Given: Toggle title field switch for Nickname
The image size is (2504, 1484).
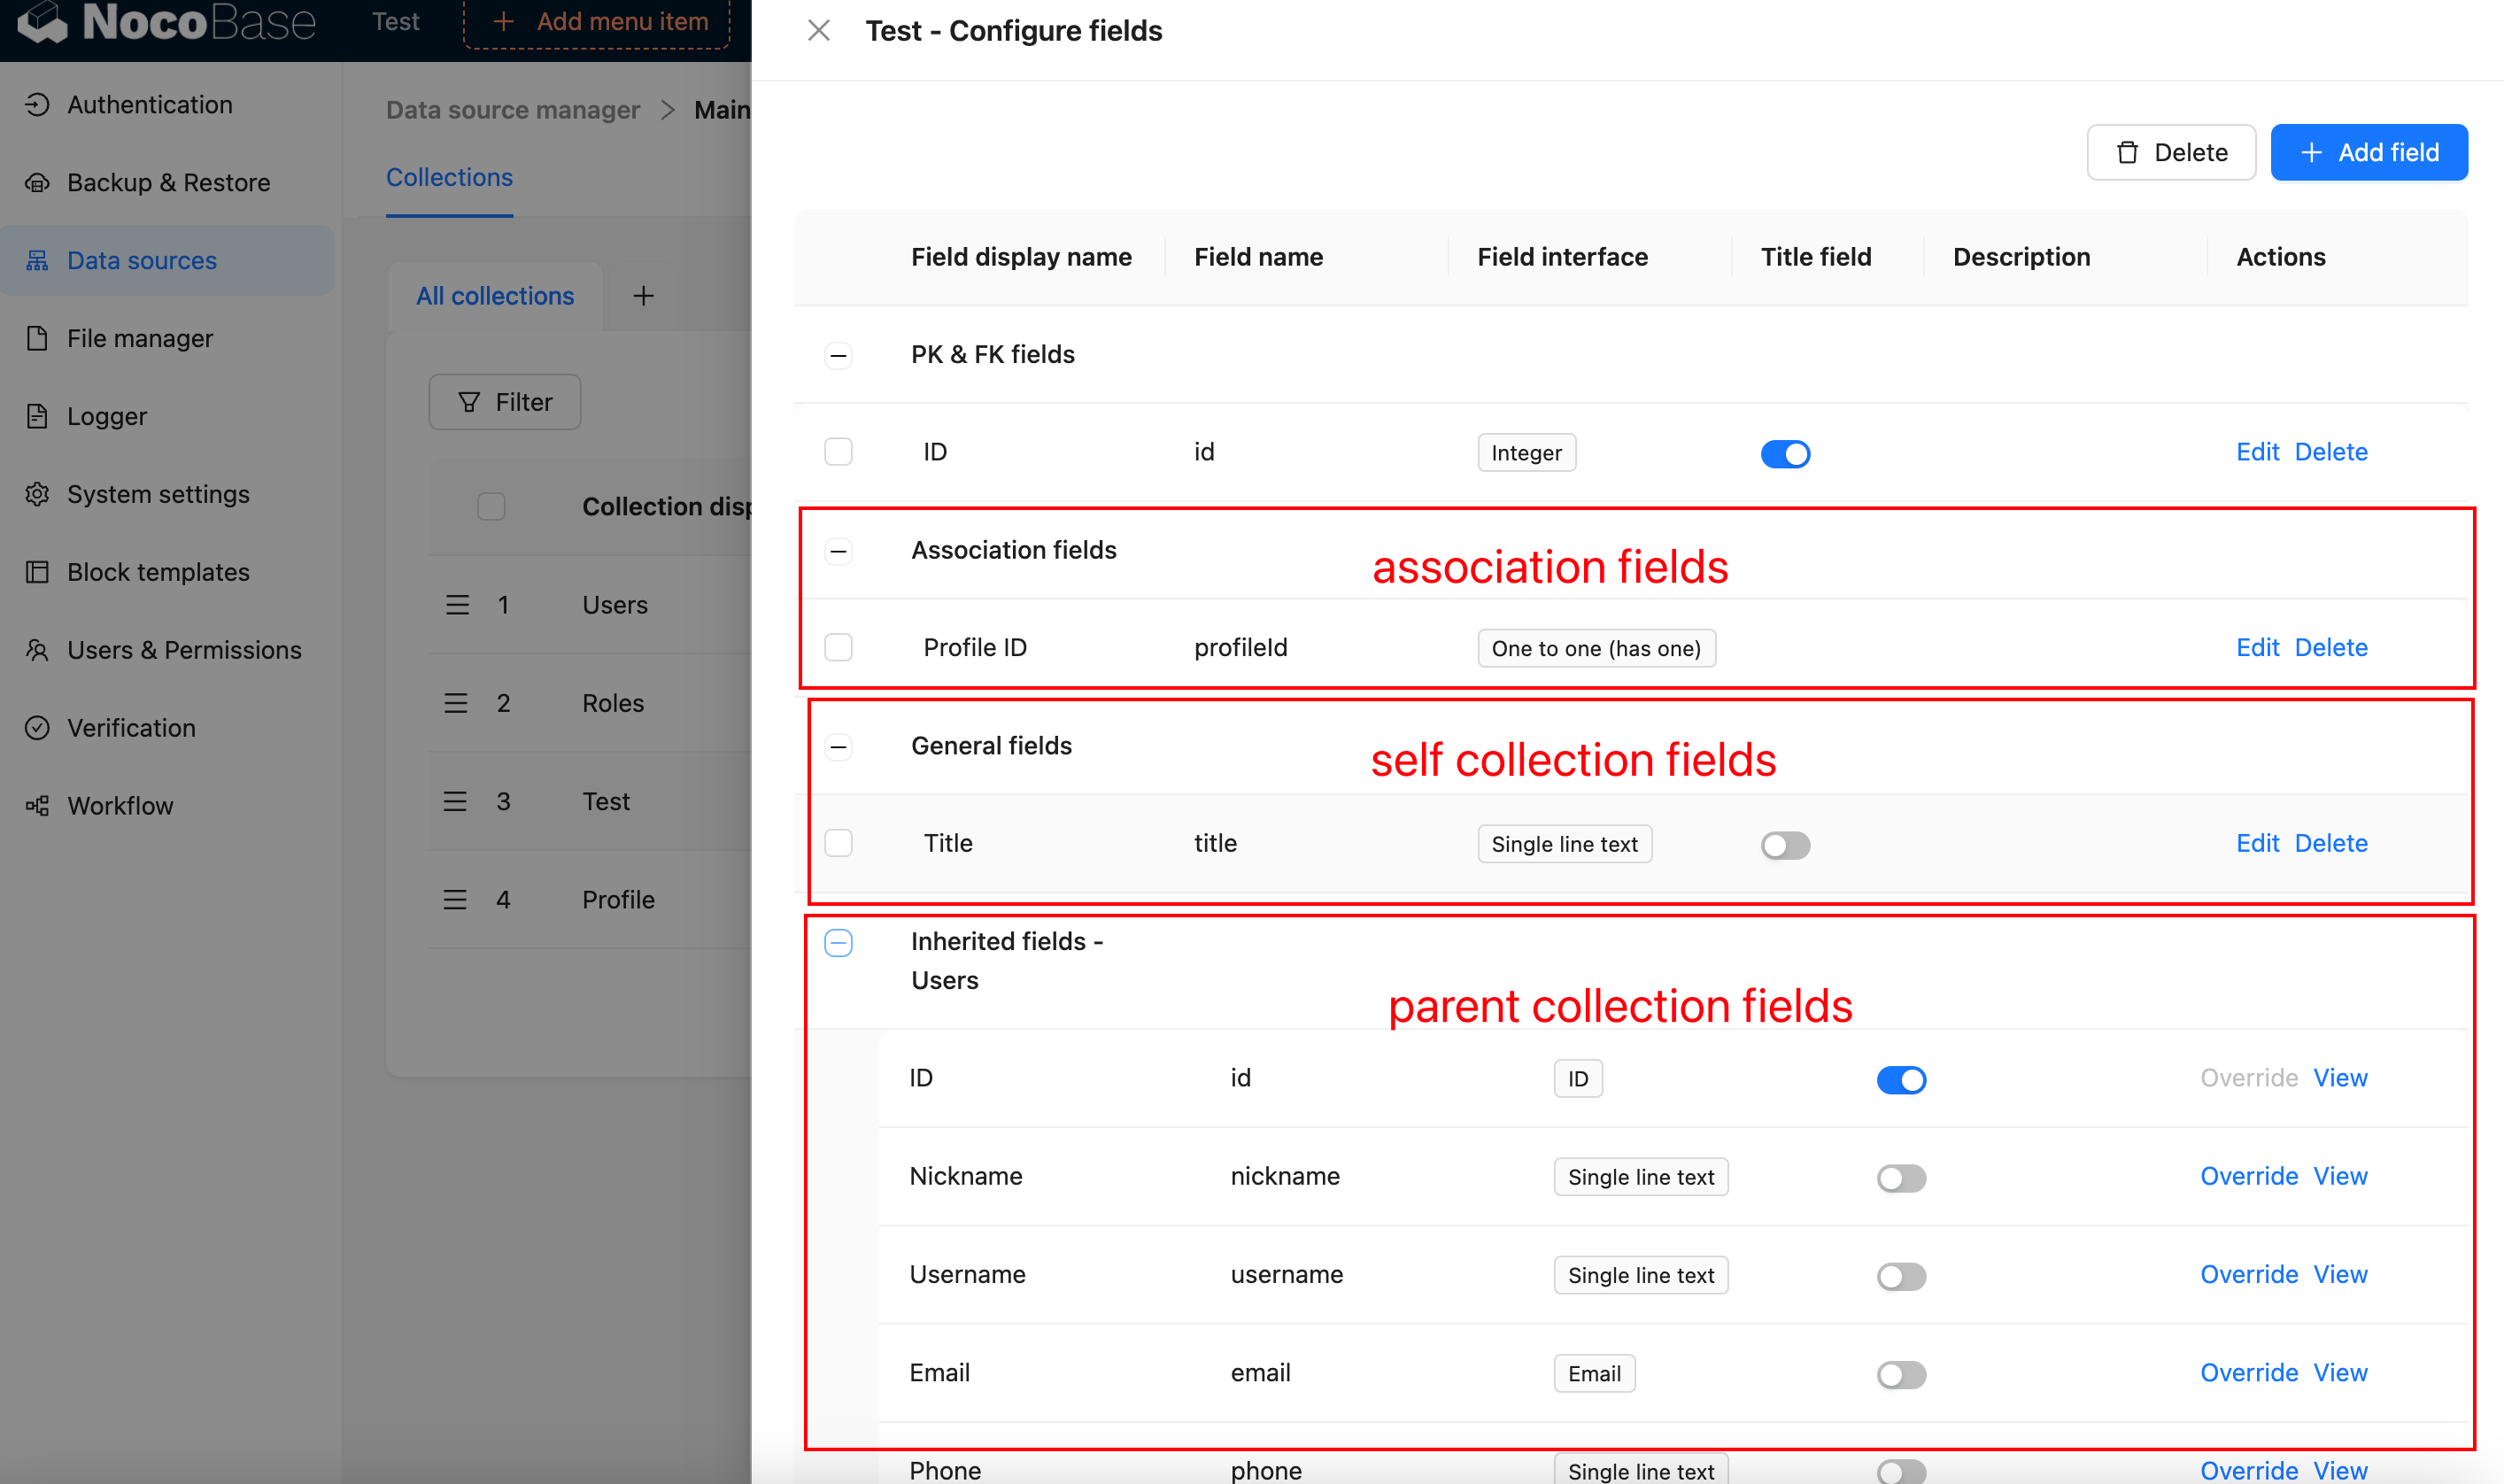Looking at the screenshot, I should coord(1901,1178).
